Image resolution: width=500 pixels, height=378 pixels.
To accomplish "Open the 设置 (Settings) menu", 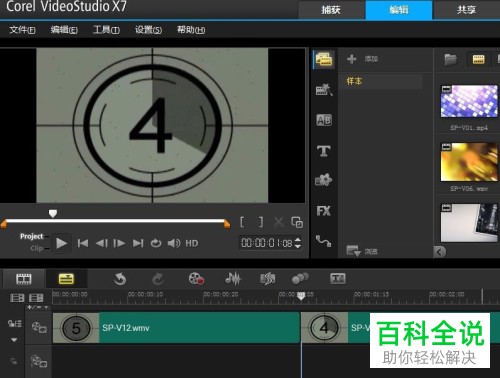I will [148, 30].
